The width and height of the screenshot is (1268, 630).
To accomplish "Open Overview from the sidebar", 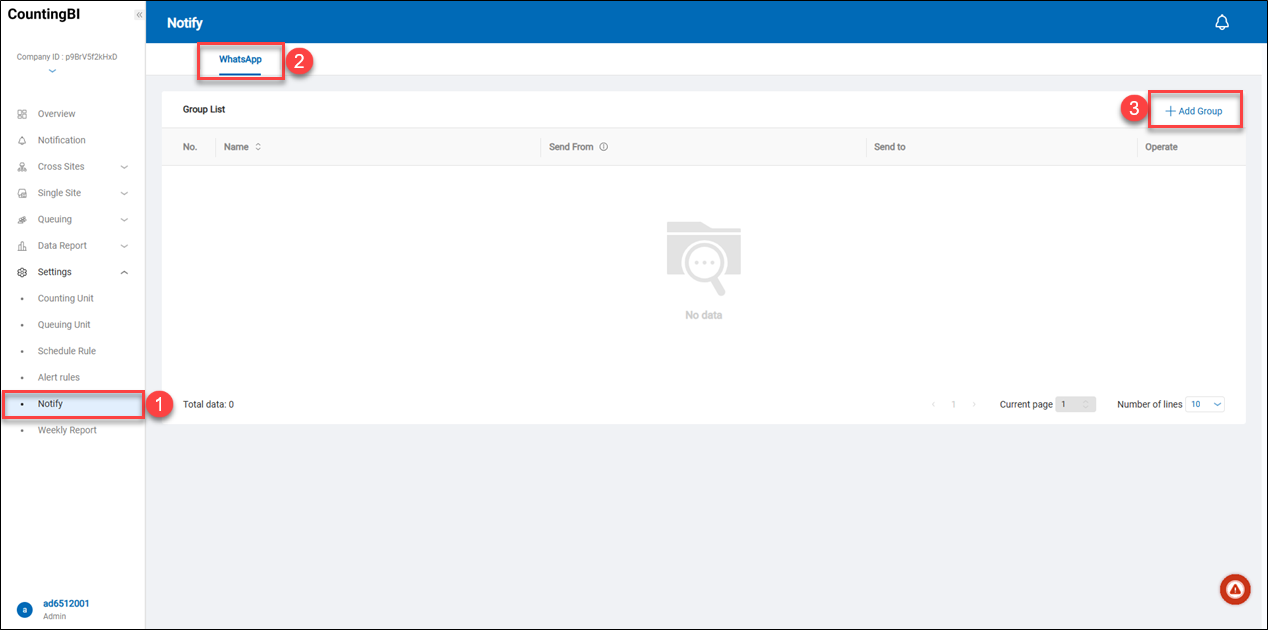I will click(56, 114).
